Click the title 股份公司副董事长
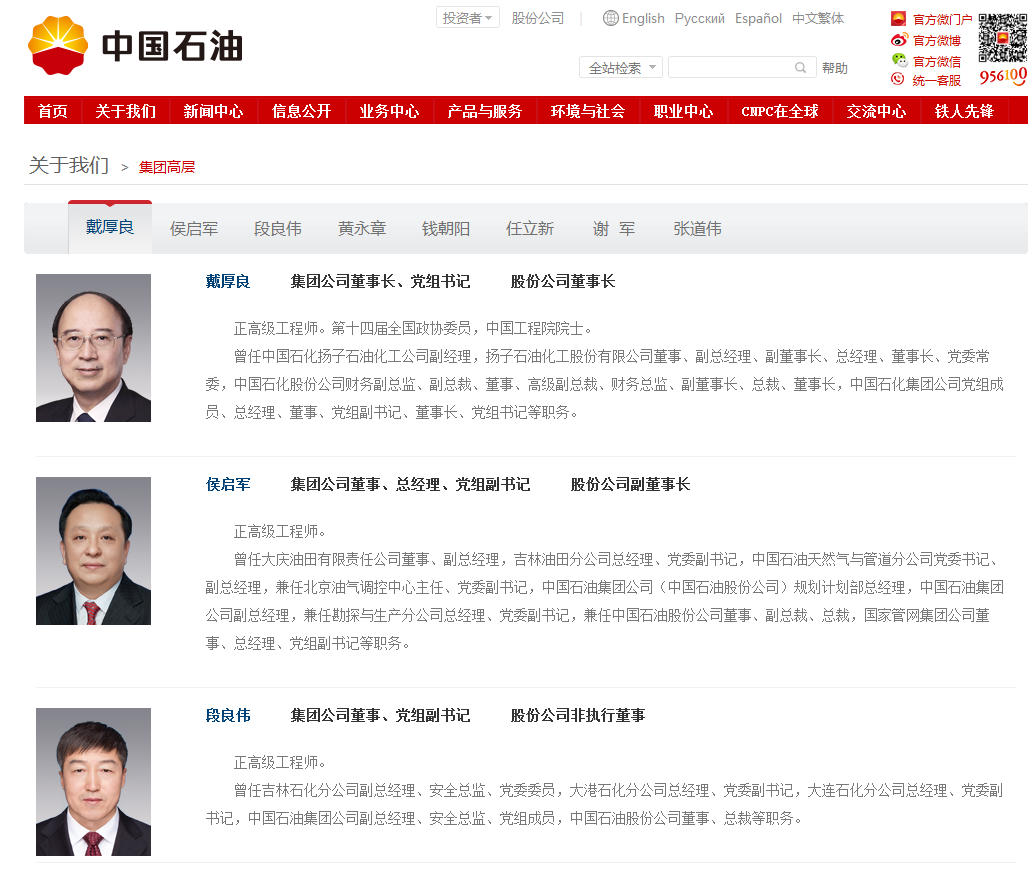Image resolution: width=1035 pixels, height=874 pixels. tap(630, 485)
